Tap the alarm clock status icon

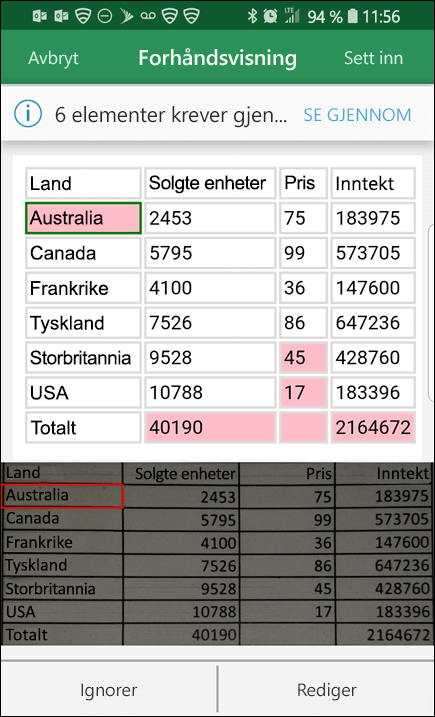pyautogui.click(x=270, y=16)
